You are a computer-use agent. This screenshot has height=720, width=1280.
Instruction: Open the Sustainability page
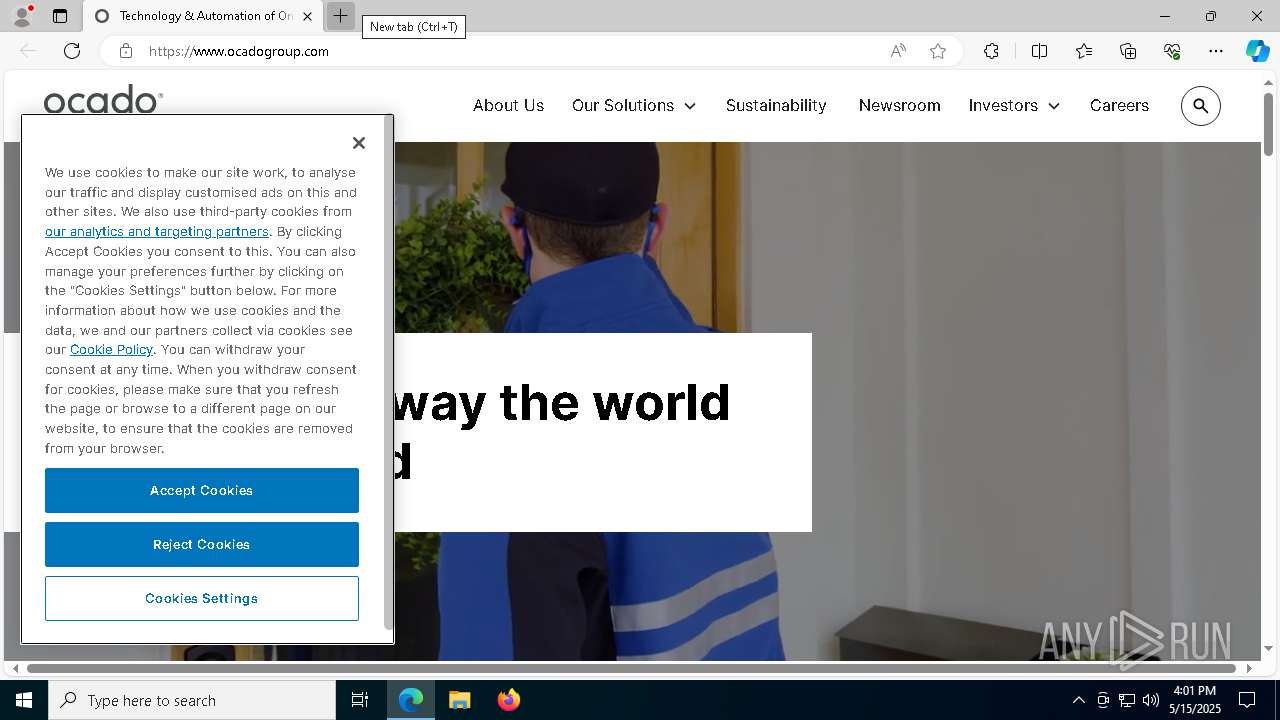pyautogui.click(x=776, y=105)
